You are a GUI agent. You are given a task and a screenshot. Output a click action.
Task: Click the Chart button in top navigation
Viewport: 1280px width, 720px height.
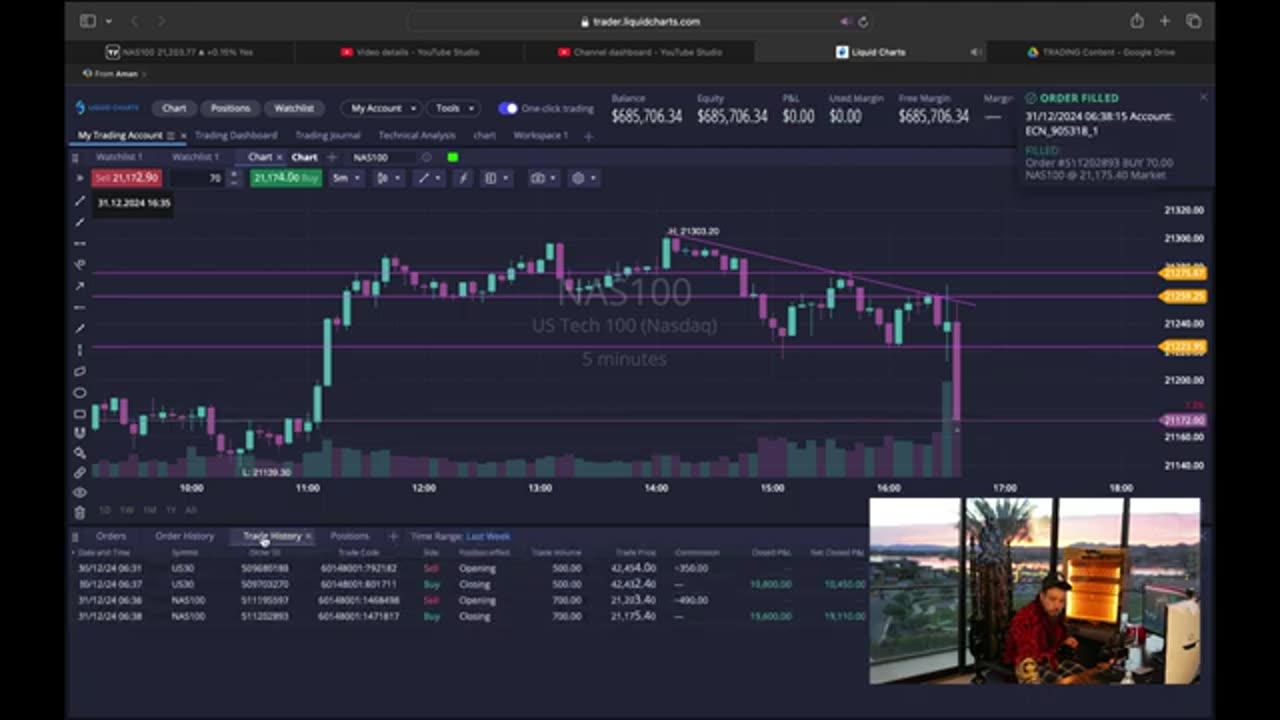[174, 108]
